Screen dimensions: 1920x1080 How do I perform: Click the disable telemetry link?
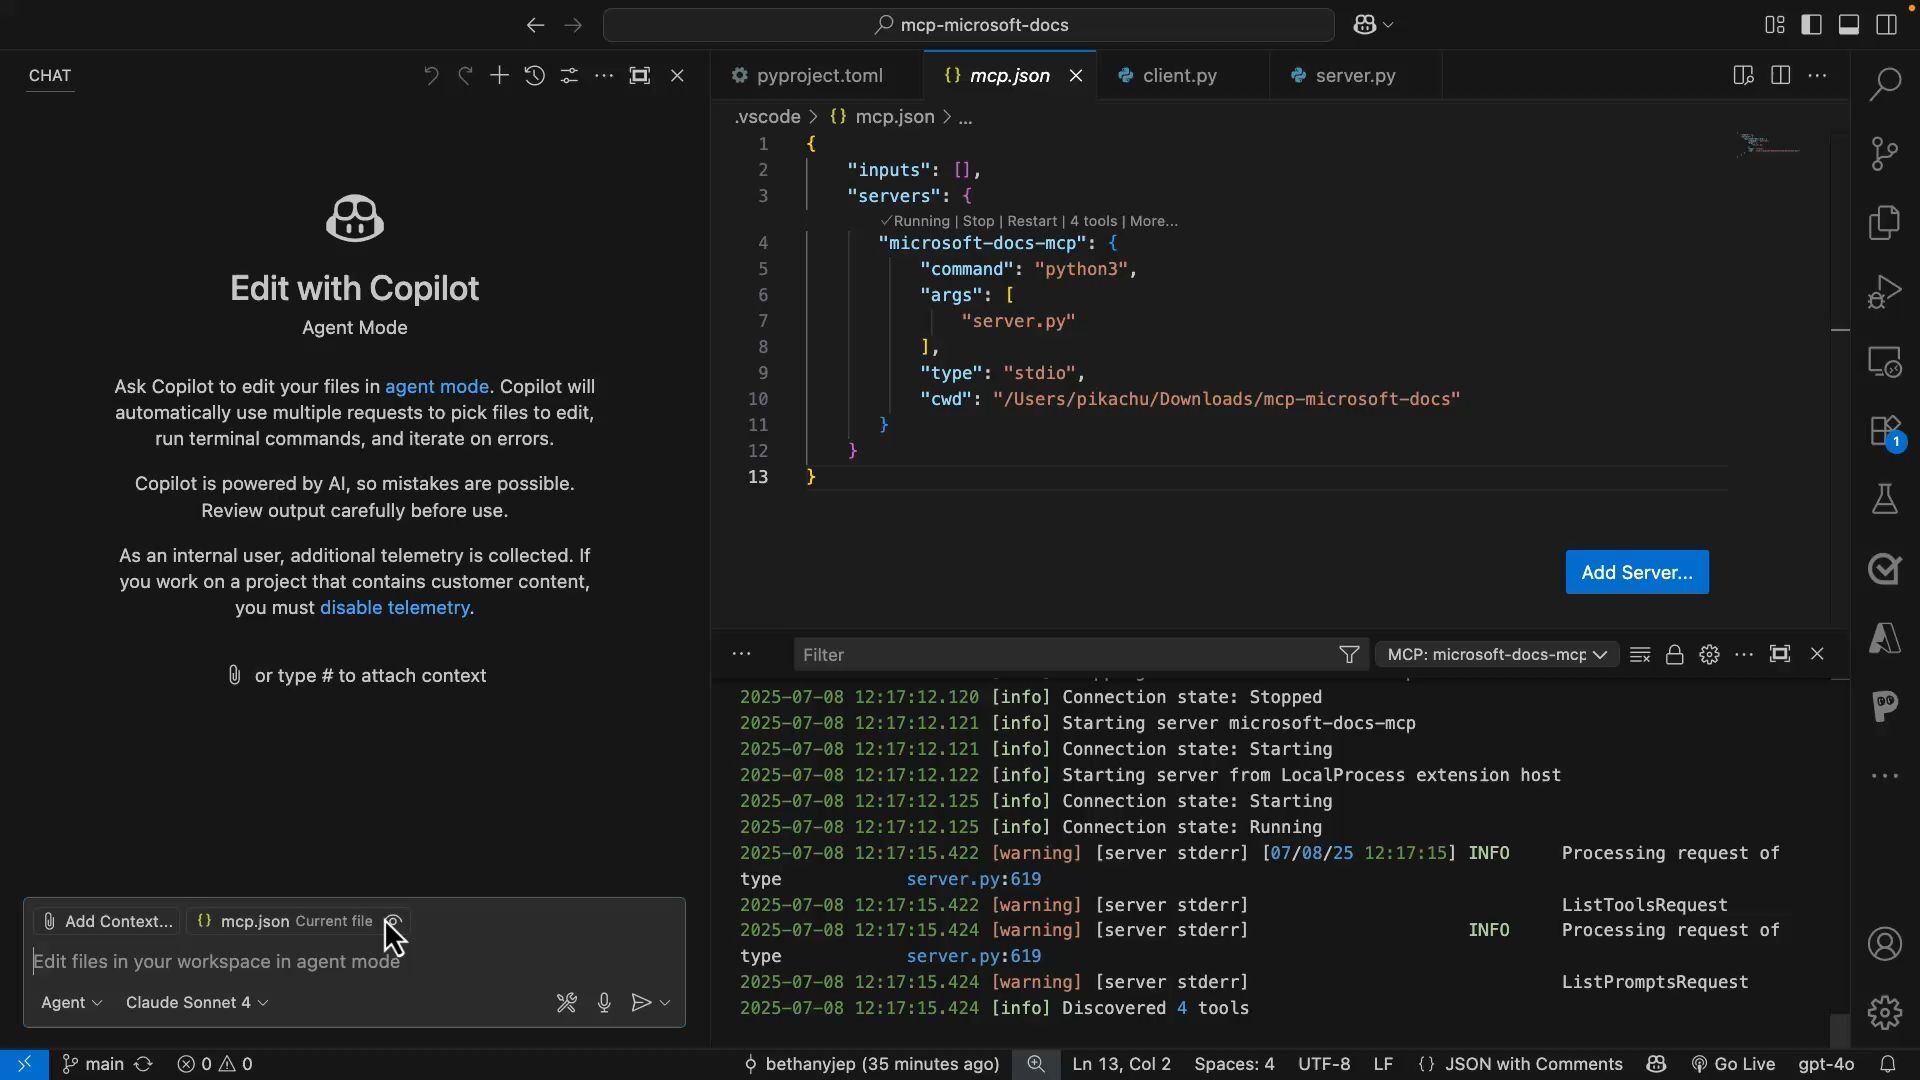click(x=394, y=608)
